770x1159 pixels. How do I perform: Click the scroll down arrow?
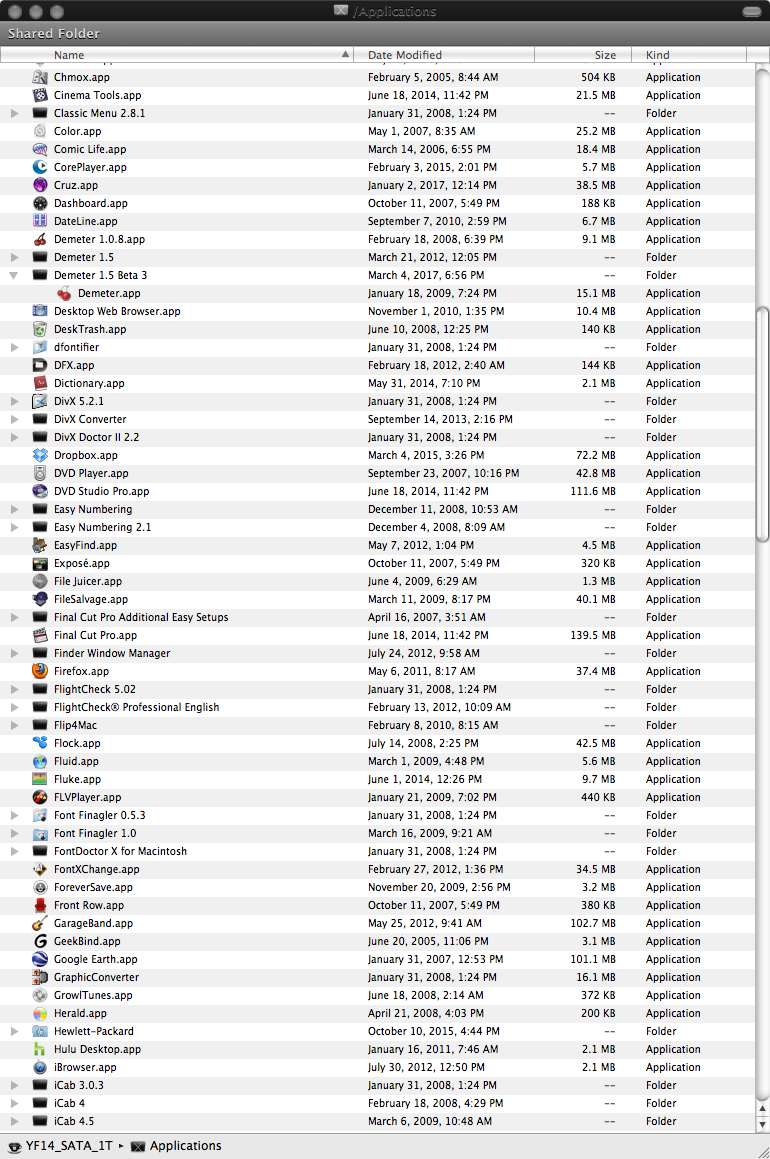pos(763,1124)
